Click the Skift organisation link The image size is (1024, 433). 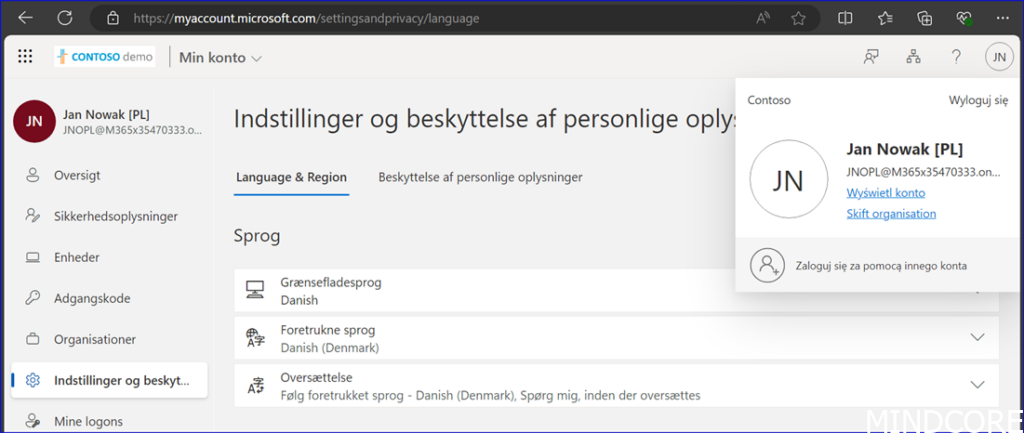(x=891, y=214)
